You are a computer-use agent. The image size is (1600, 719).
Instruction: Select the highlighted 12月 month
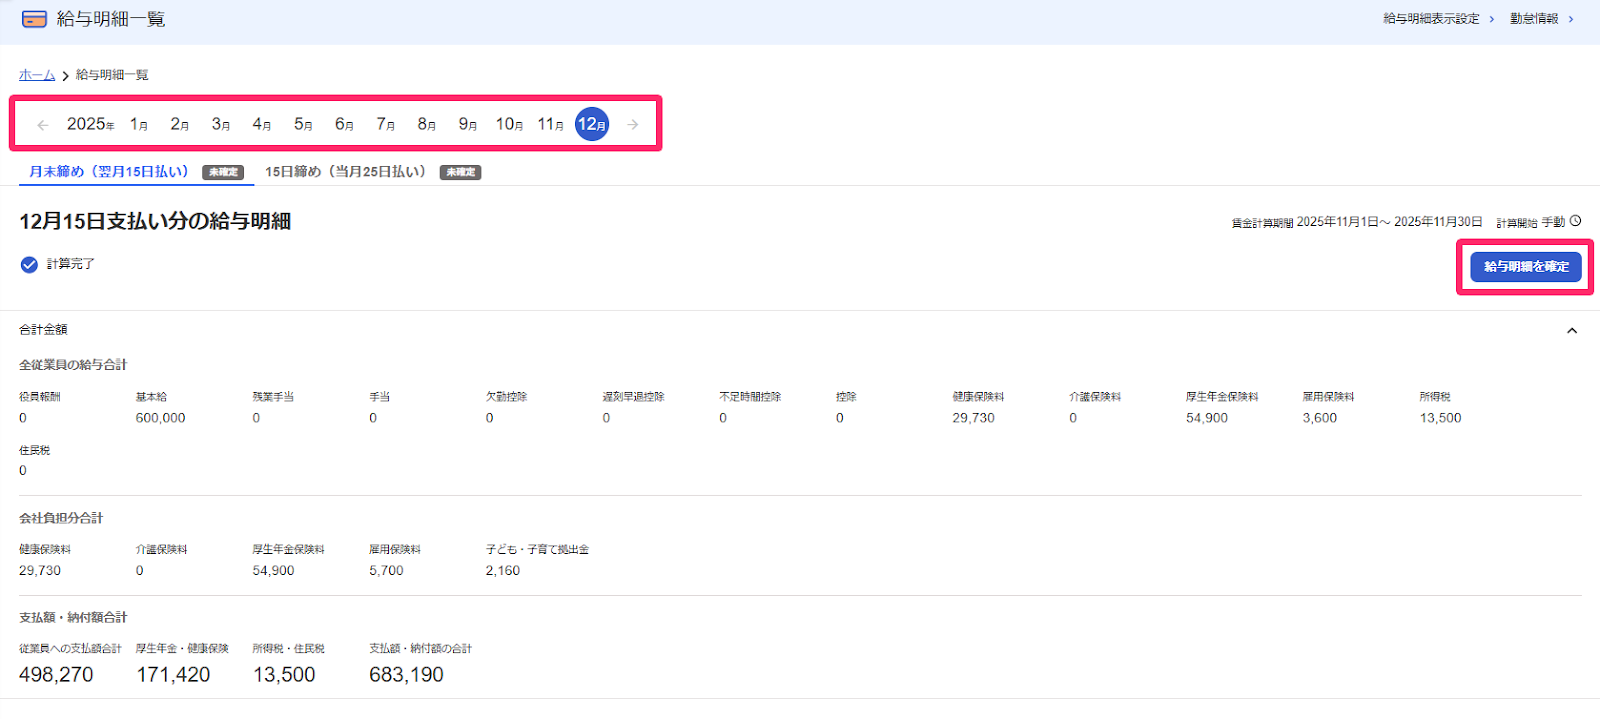(592, 124)
